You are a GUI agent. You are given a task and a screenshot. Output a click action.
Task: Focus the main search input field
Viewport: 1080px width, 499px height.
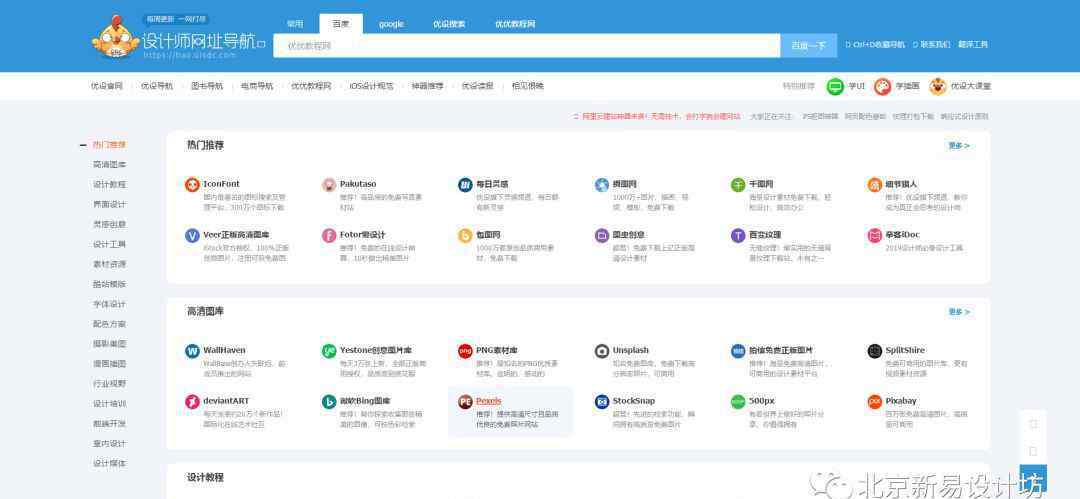527,45
